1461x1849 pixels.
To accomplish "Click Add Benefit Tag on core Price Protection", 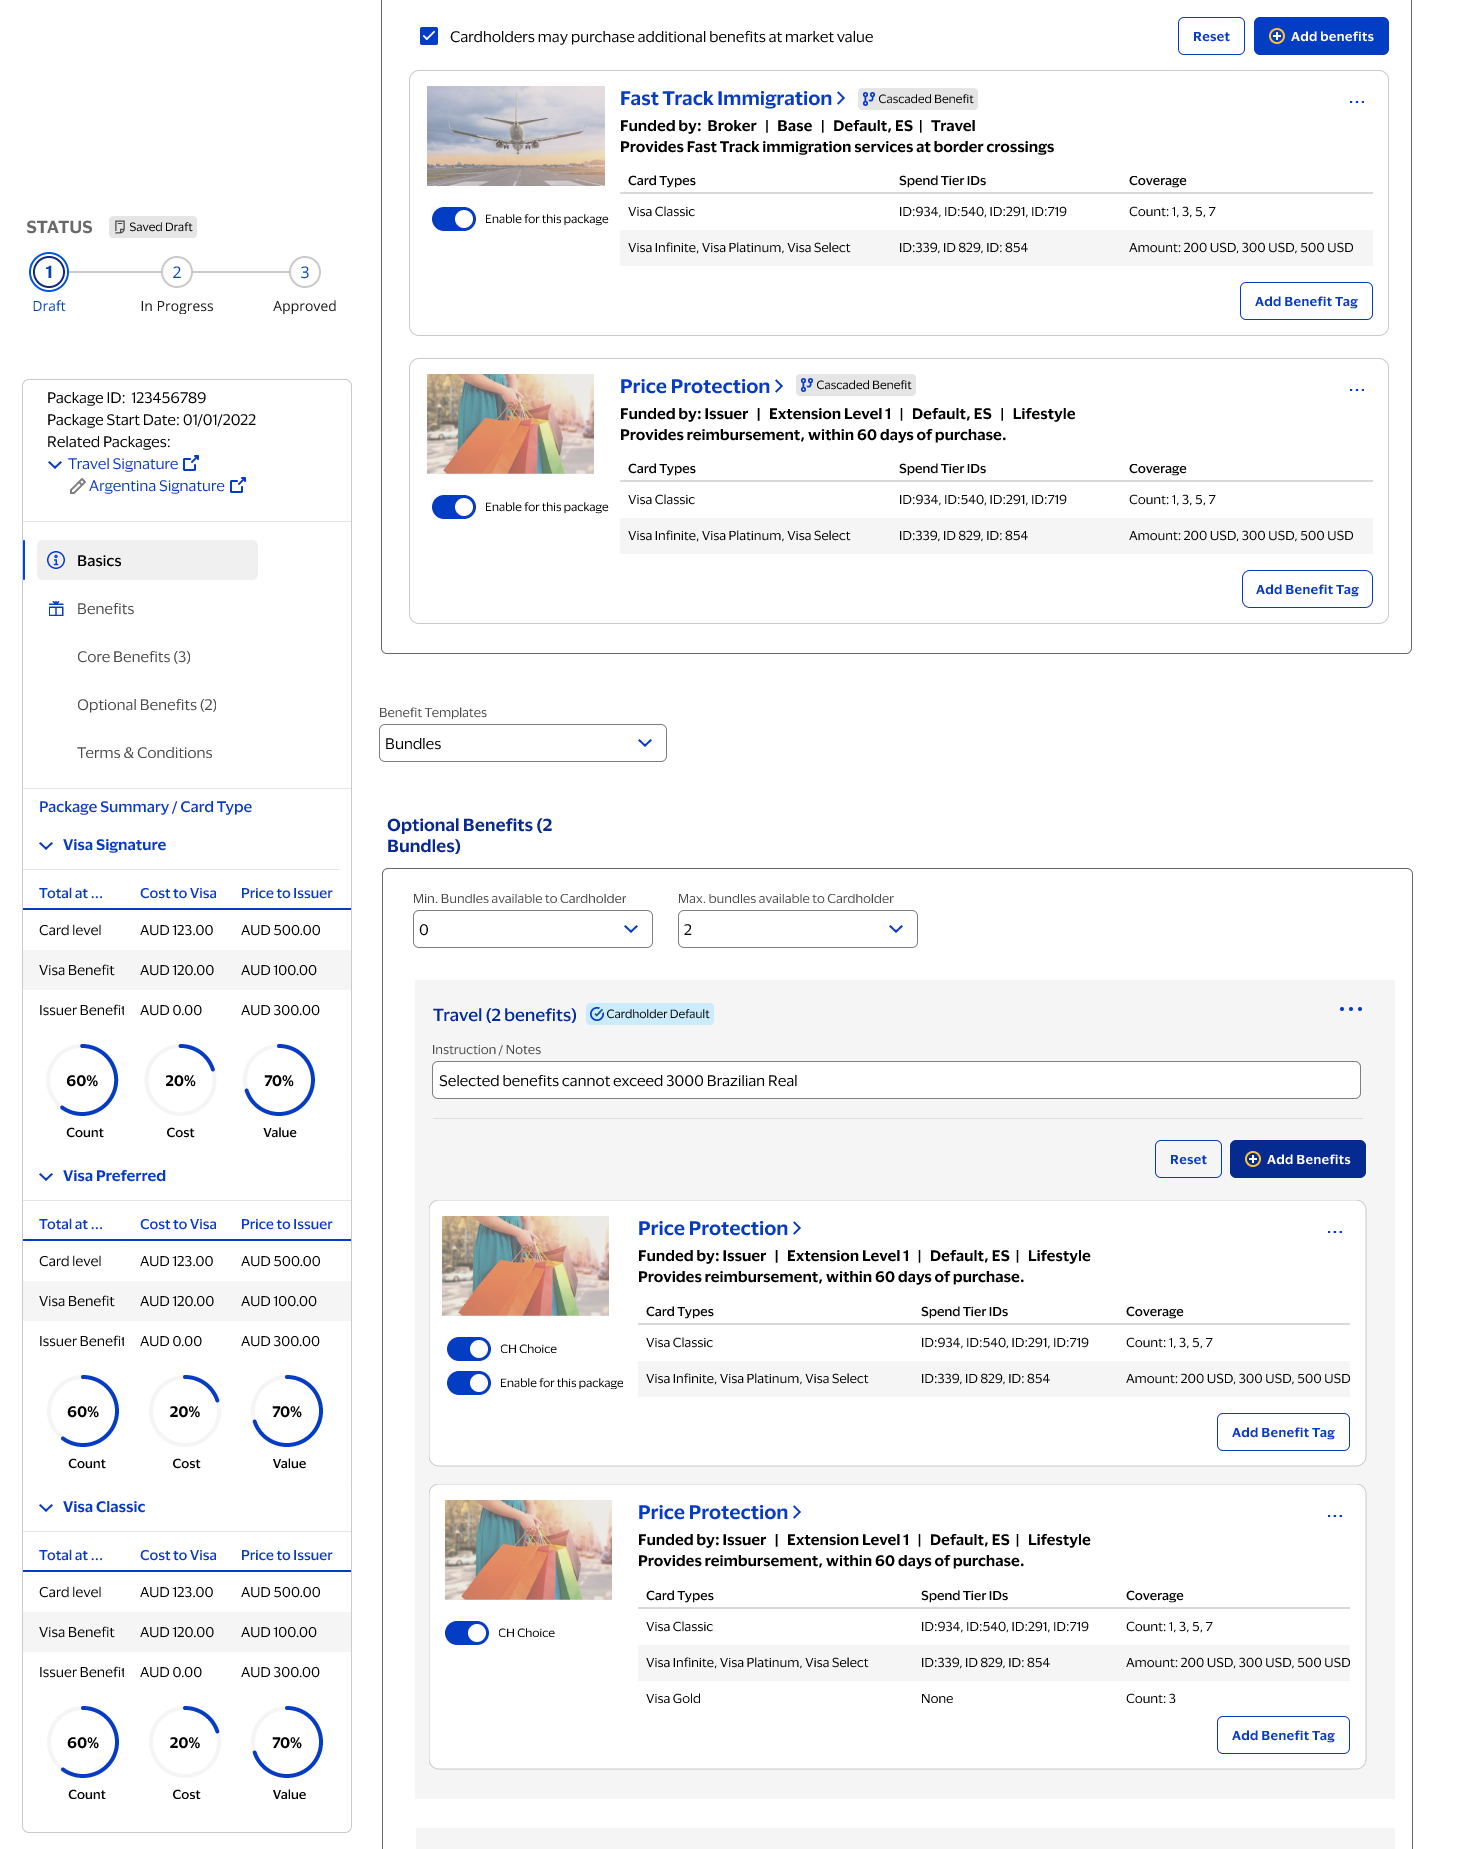I will 1307,589.
